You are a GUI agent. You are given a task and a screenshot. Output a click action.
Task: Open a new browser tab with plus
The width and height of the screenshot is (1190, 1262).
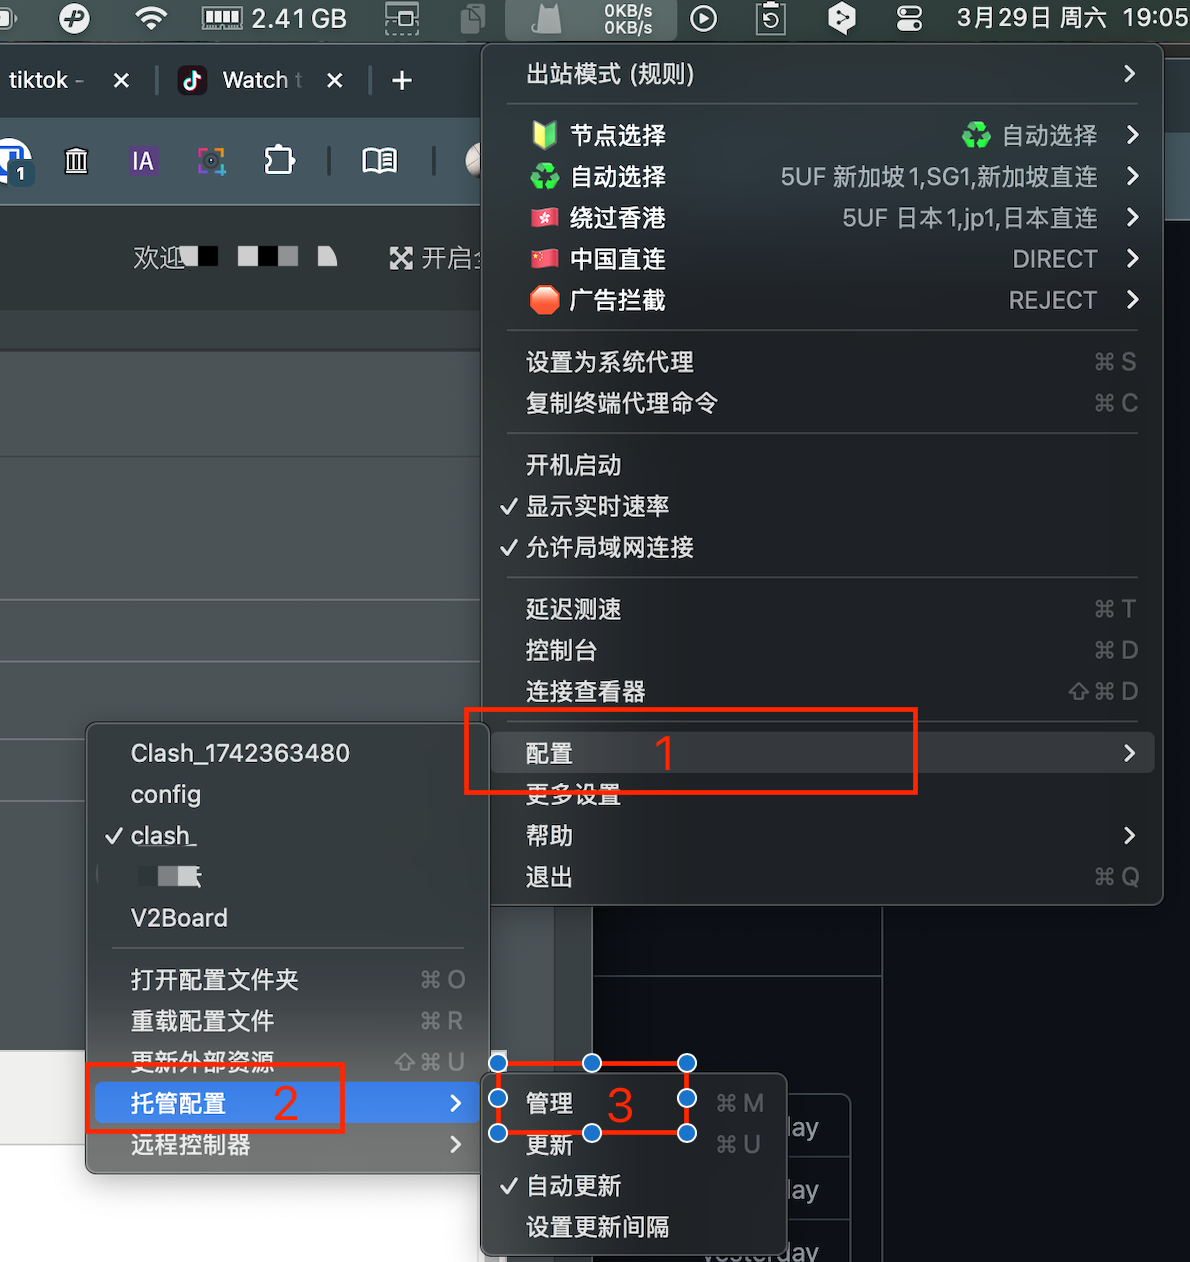(x=402, y=80)
